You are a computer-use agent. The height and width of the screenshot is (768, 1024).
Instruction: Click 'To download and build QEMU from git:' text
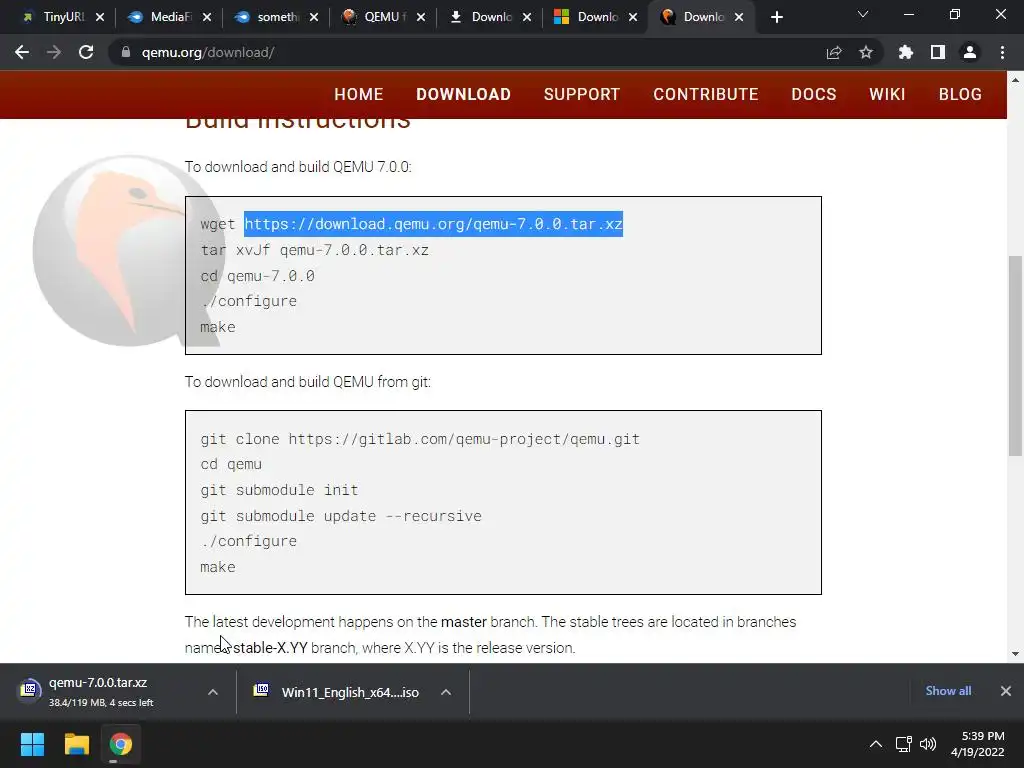308,381
